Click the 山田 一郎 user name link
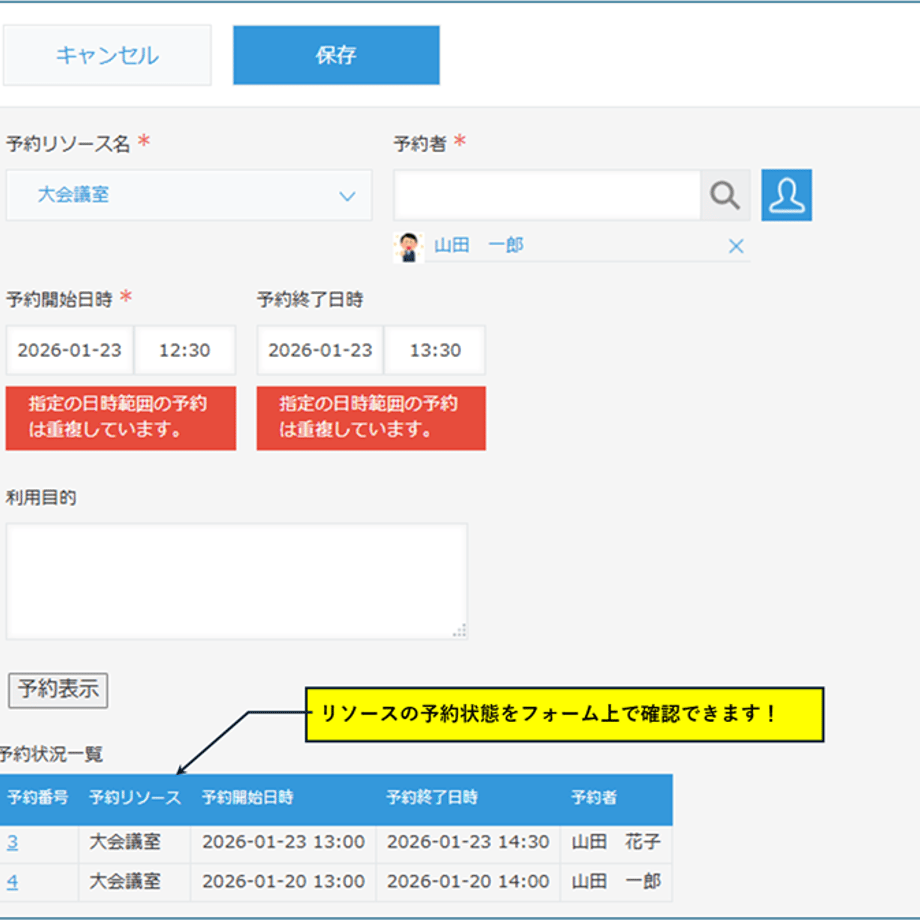The height and width of the screenshot is (920, 920). [x=479, y=245]
